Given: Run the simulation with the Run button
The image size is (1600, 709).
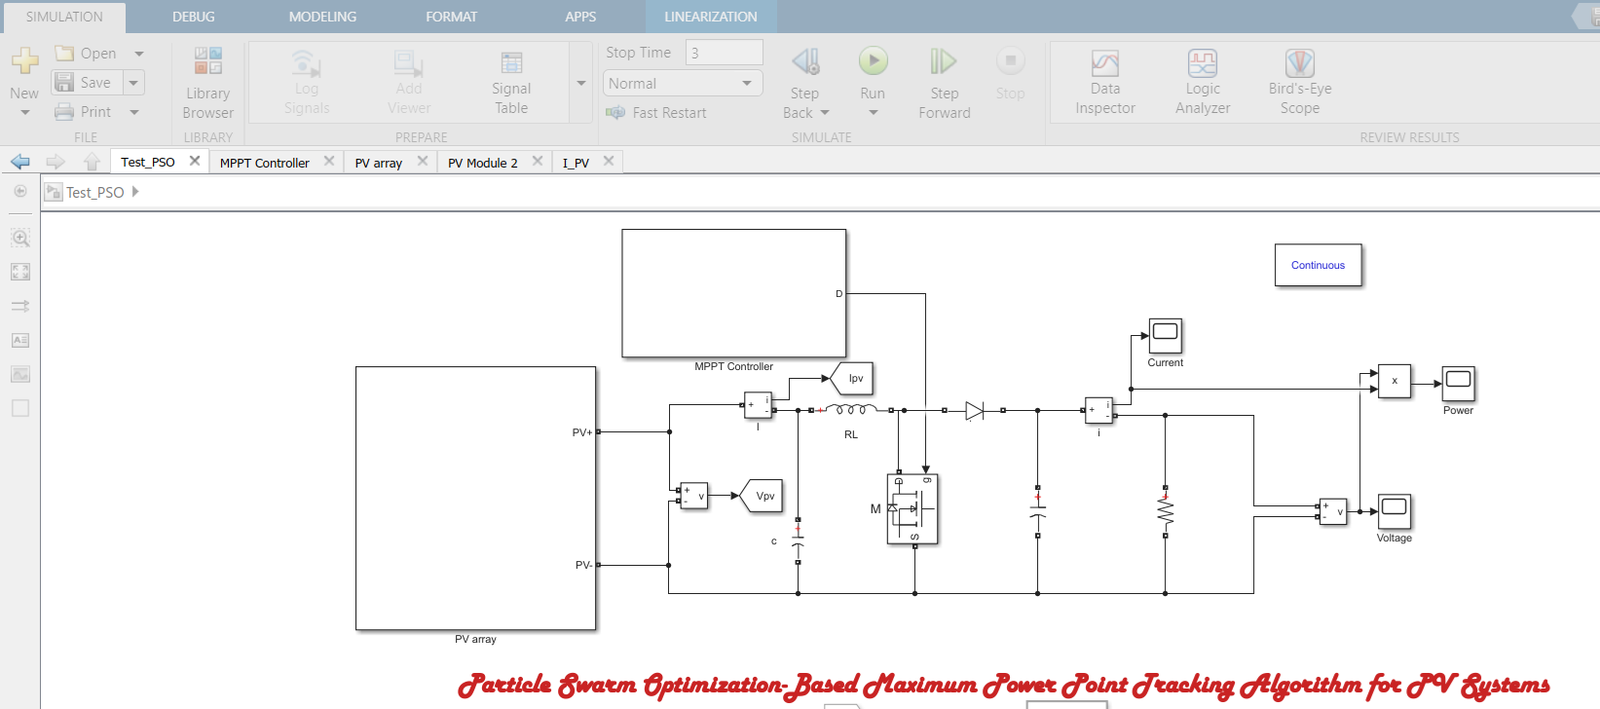Looking at the screenshot, I should (873, 62).
